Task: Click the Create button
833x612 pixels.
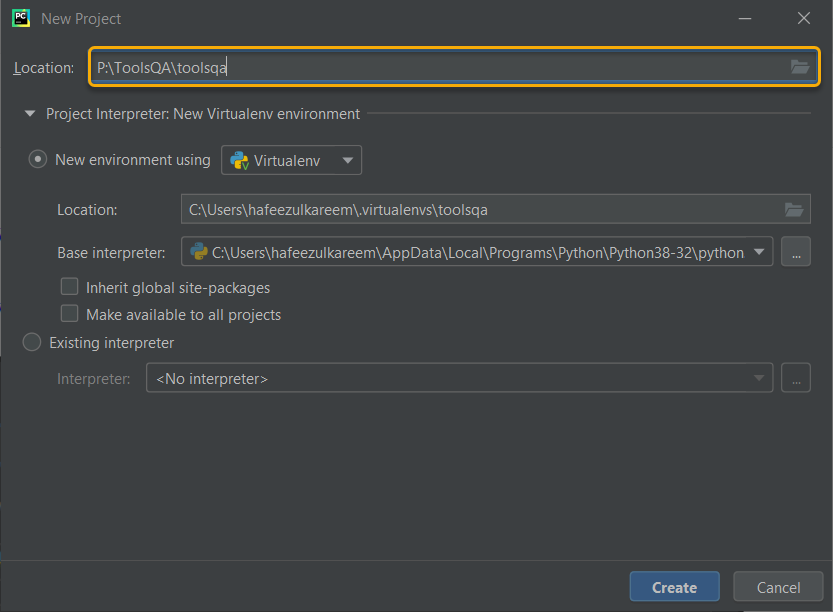Action: [674, 587]
